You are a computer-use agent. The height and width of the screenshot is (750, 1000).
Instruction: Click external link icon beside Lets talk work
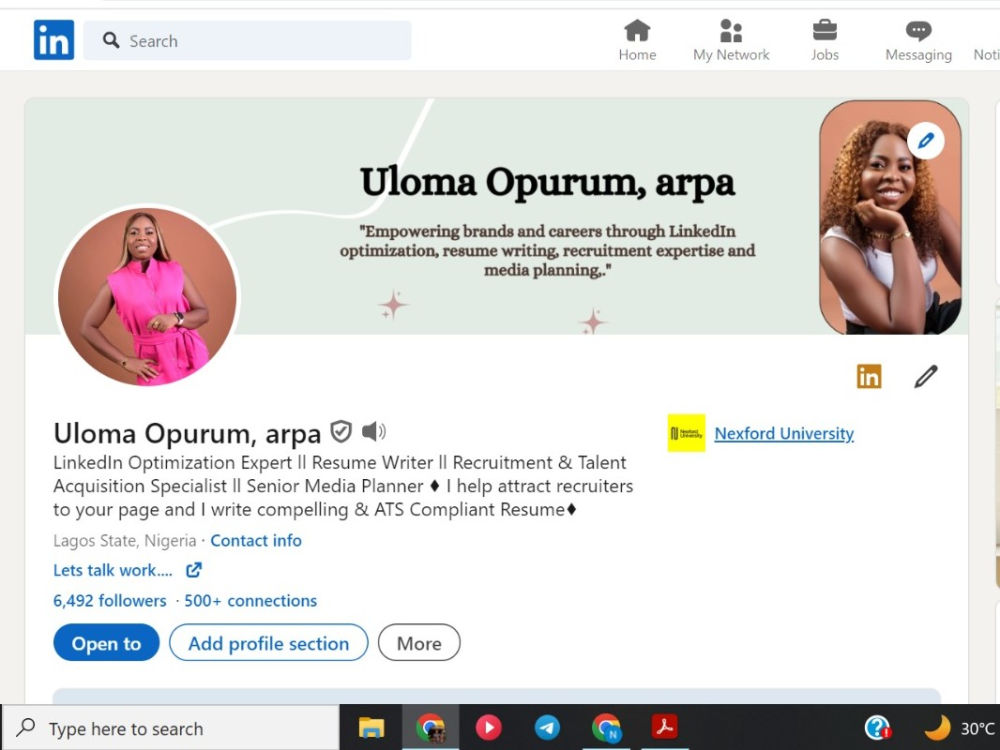pos(194,570)
